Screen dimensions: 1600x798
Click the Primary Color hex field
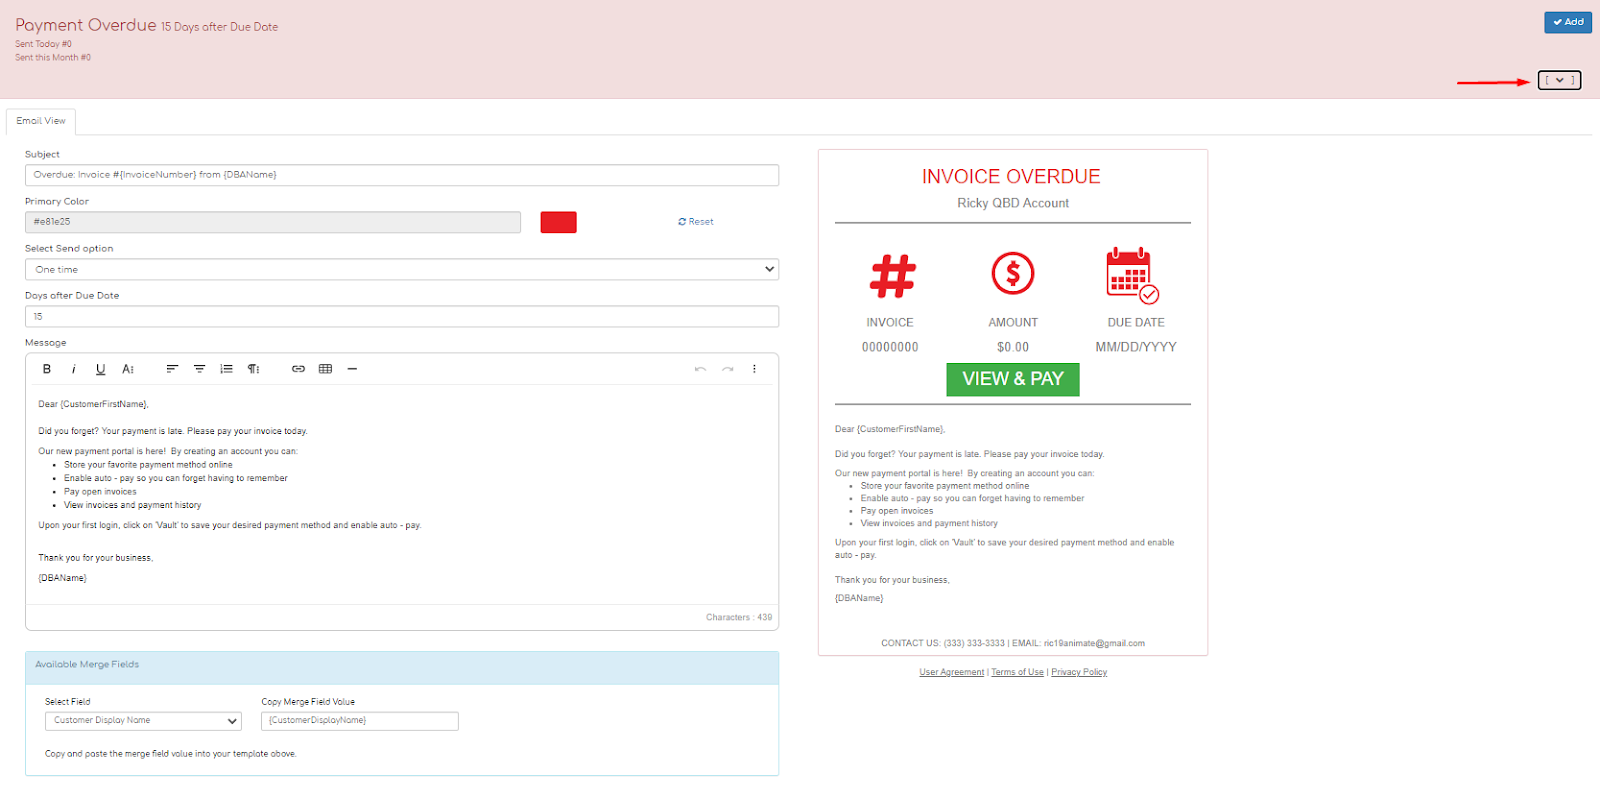pos(273,222)
